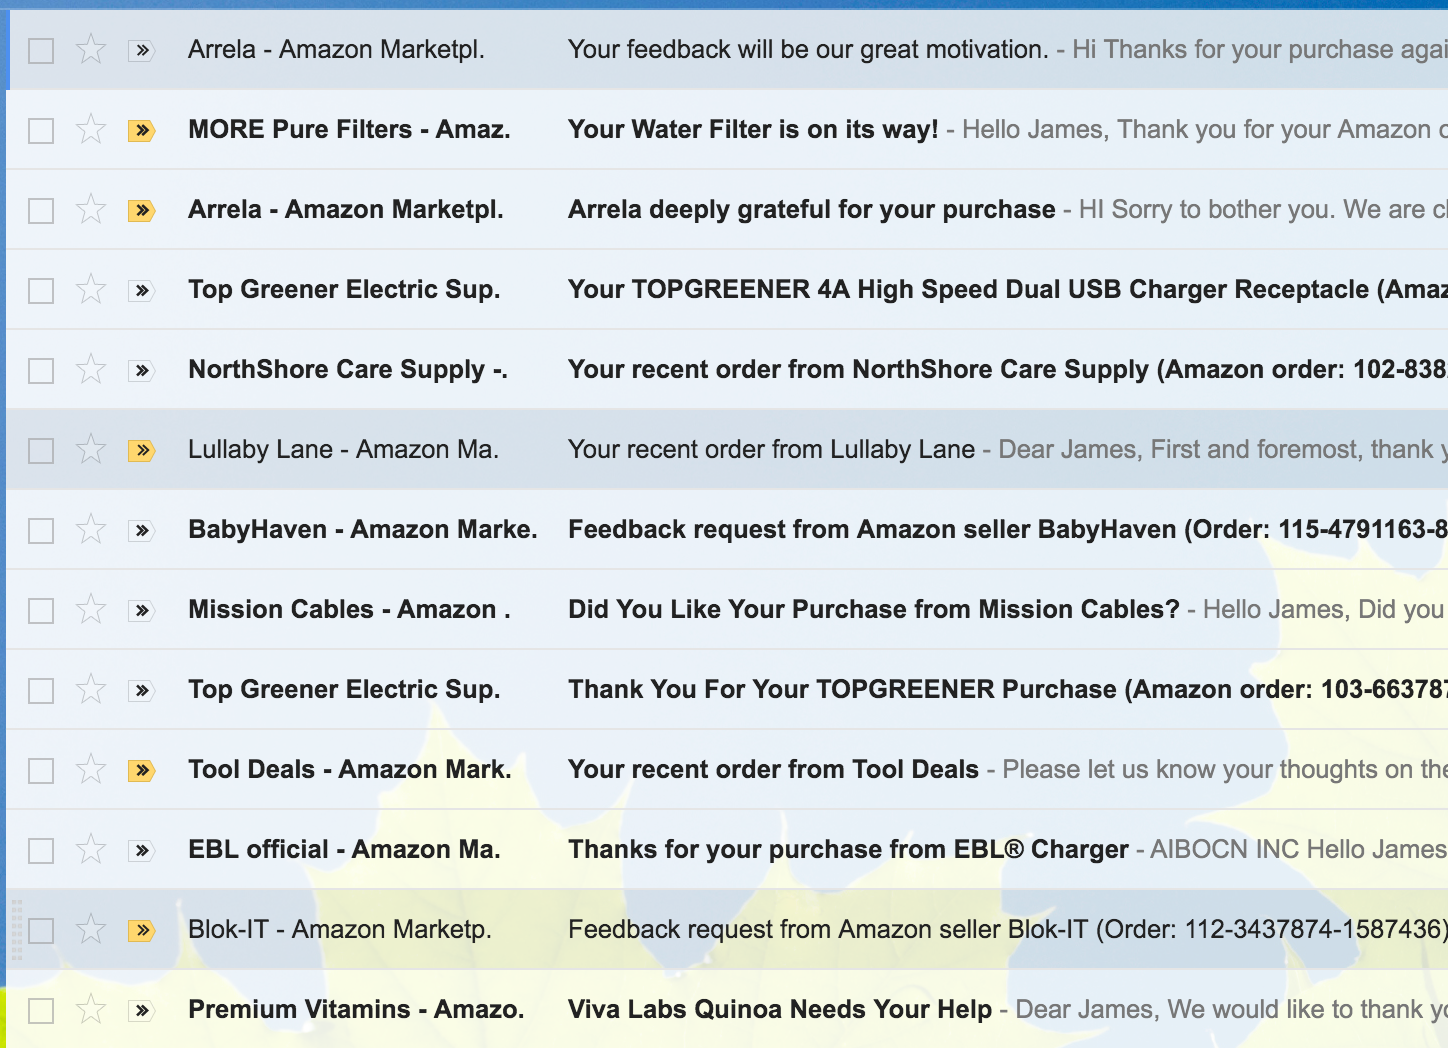Toggle importance marker on EBL official email

[142, 850]
